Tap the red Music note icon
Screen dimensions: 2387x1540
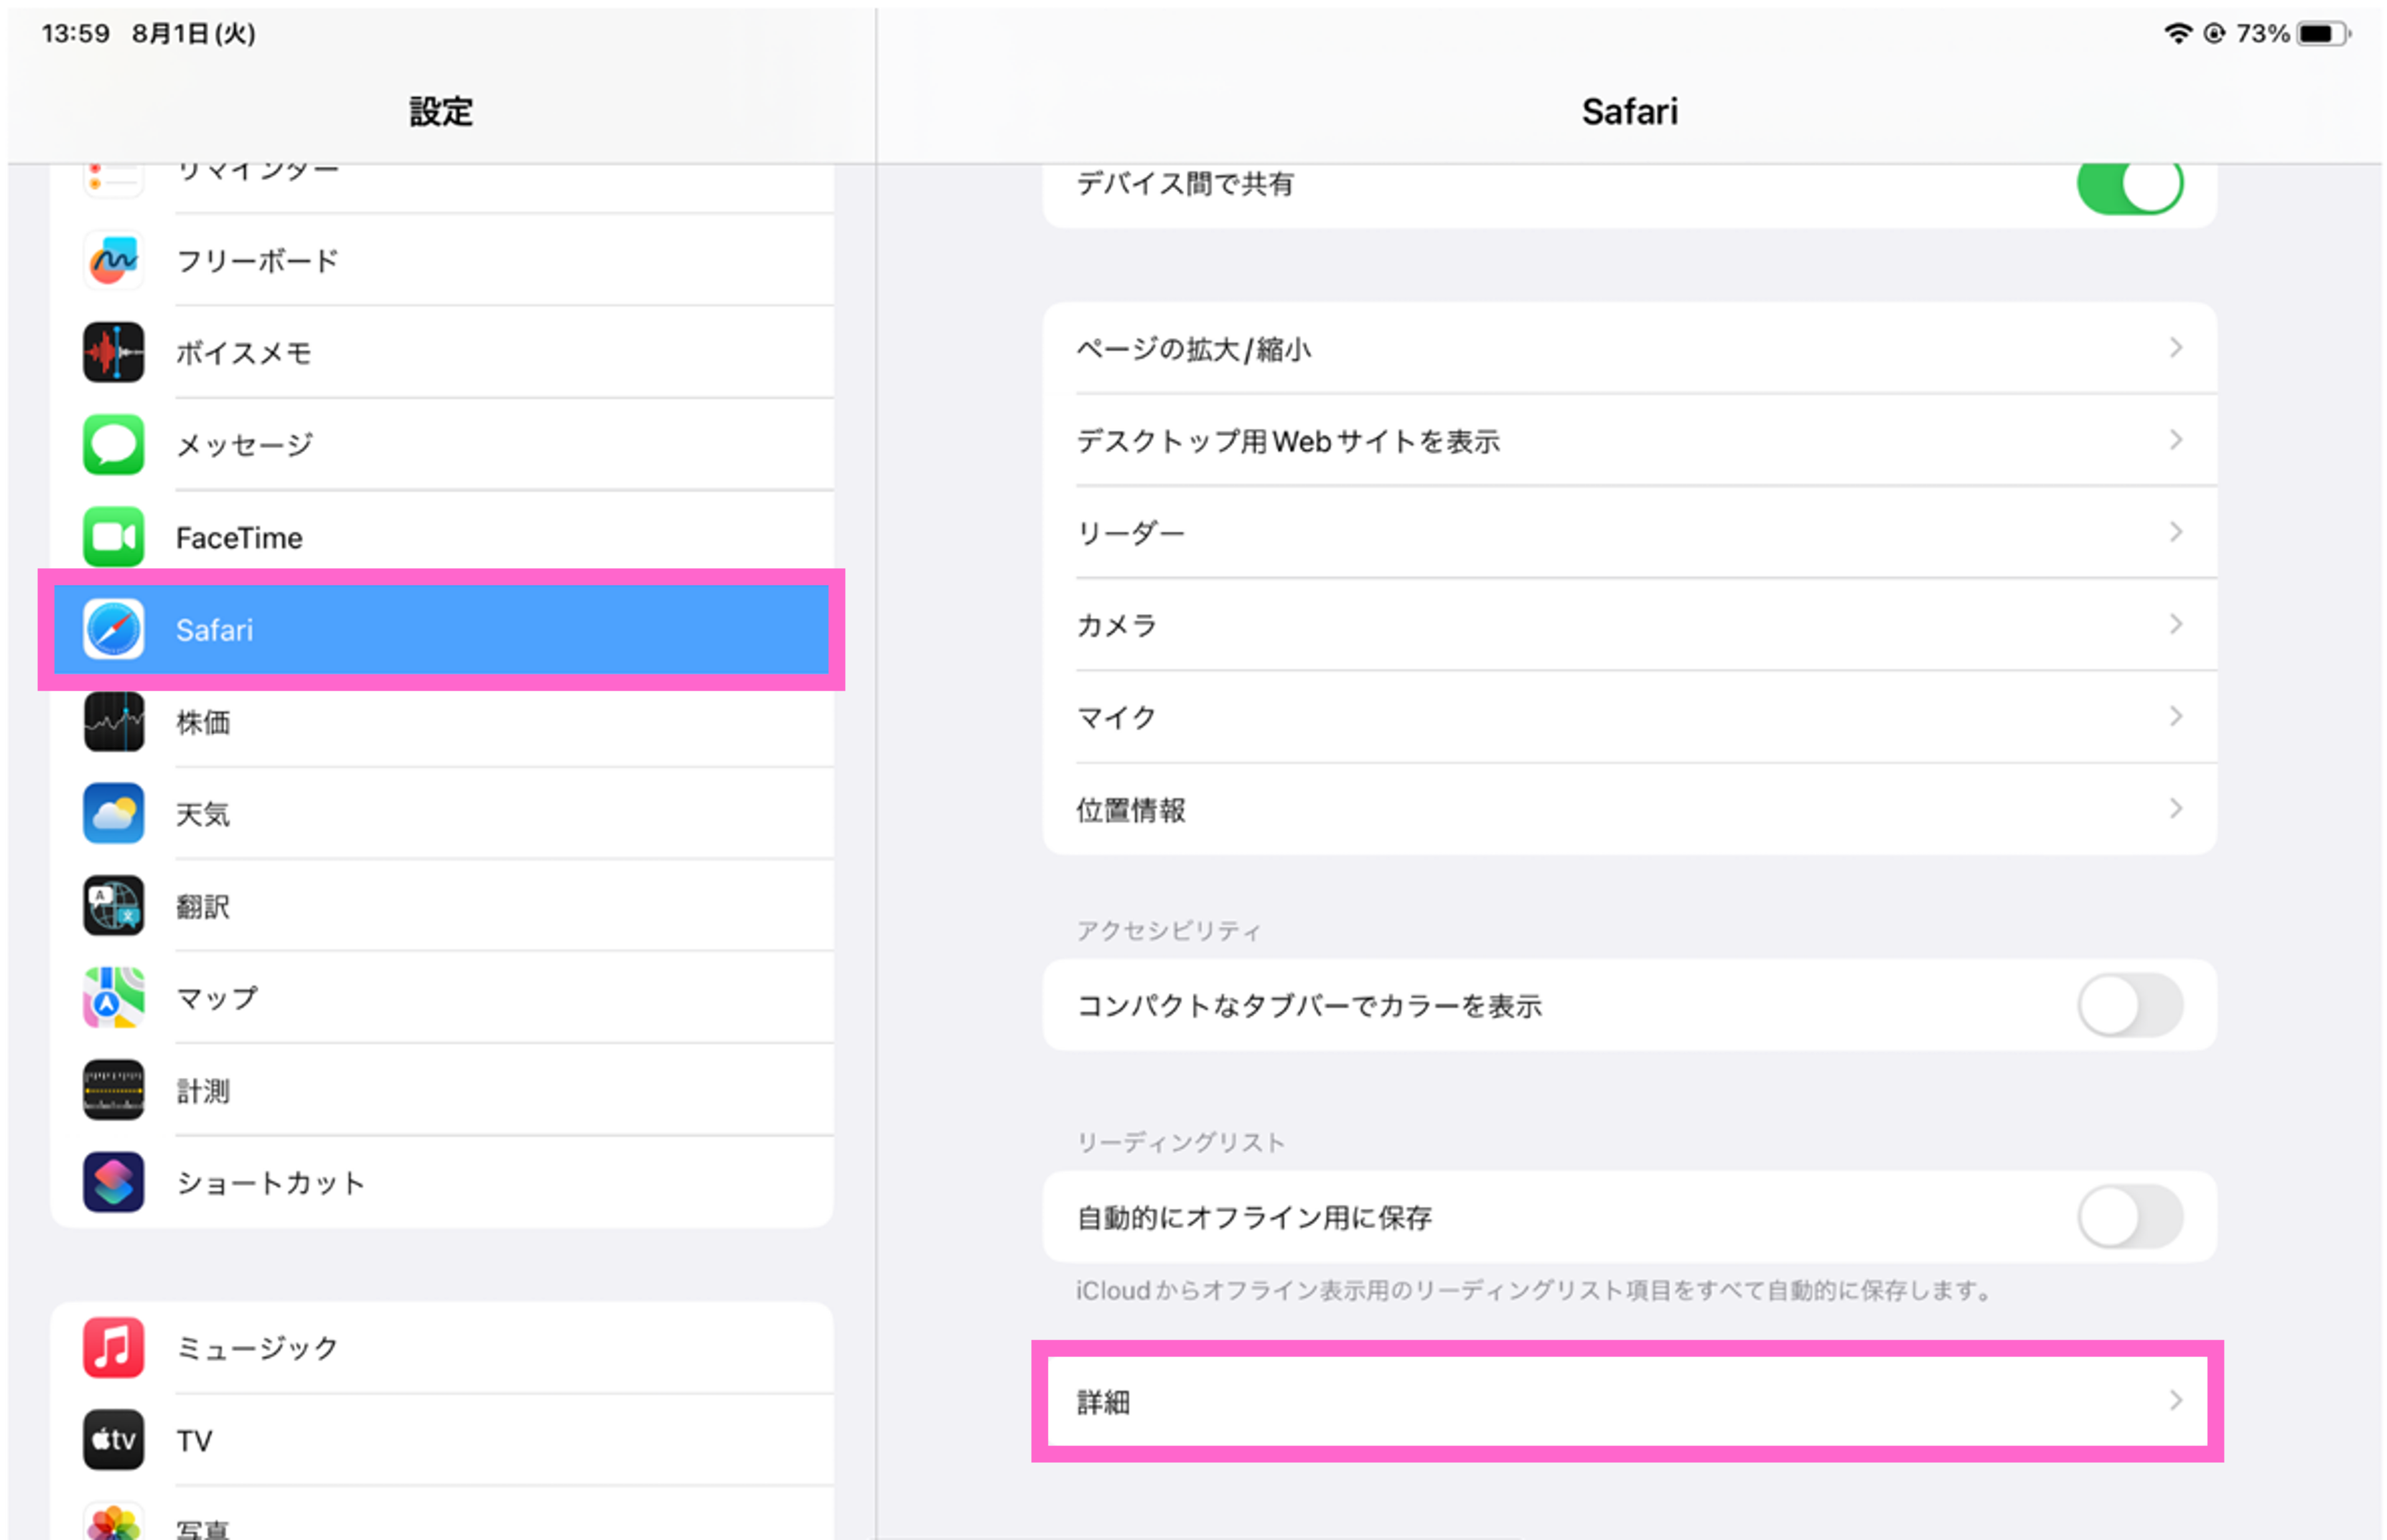point(113,1347)
